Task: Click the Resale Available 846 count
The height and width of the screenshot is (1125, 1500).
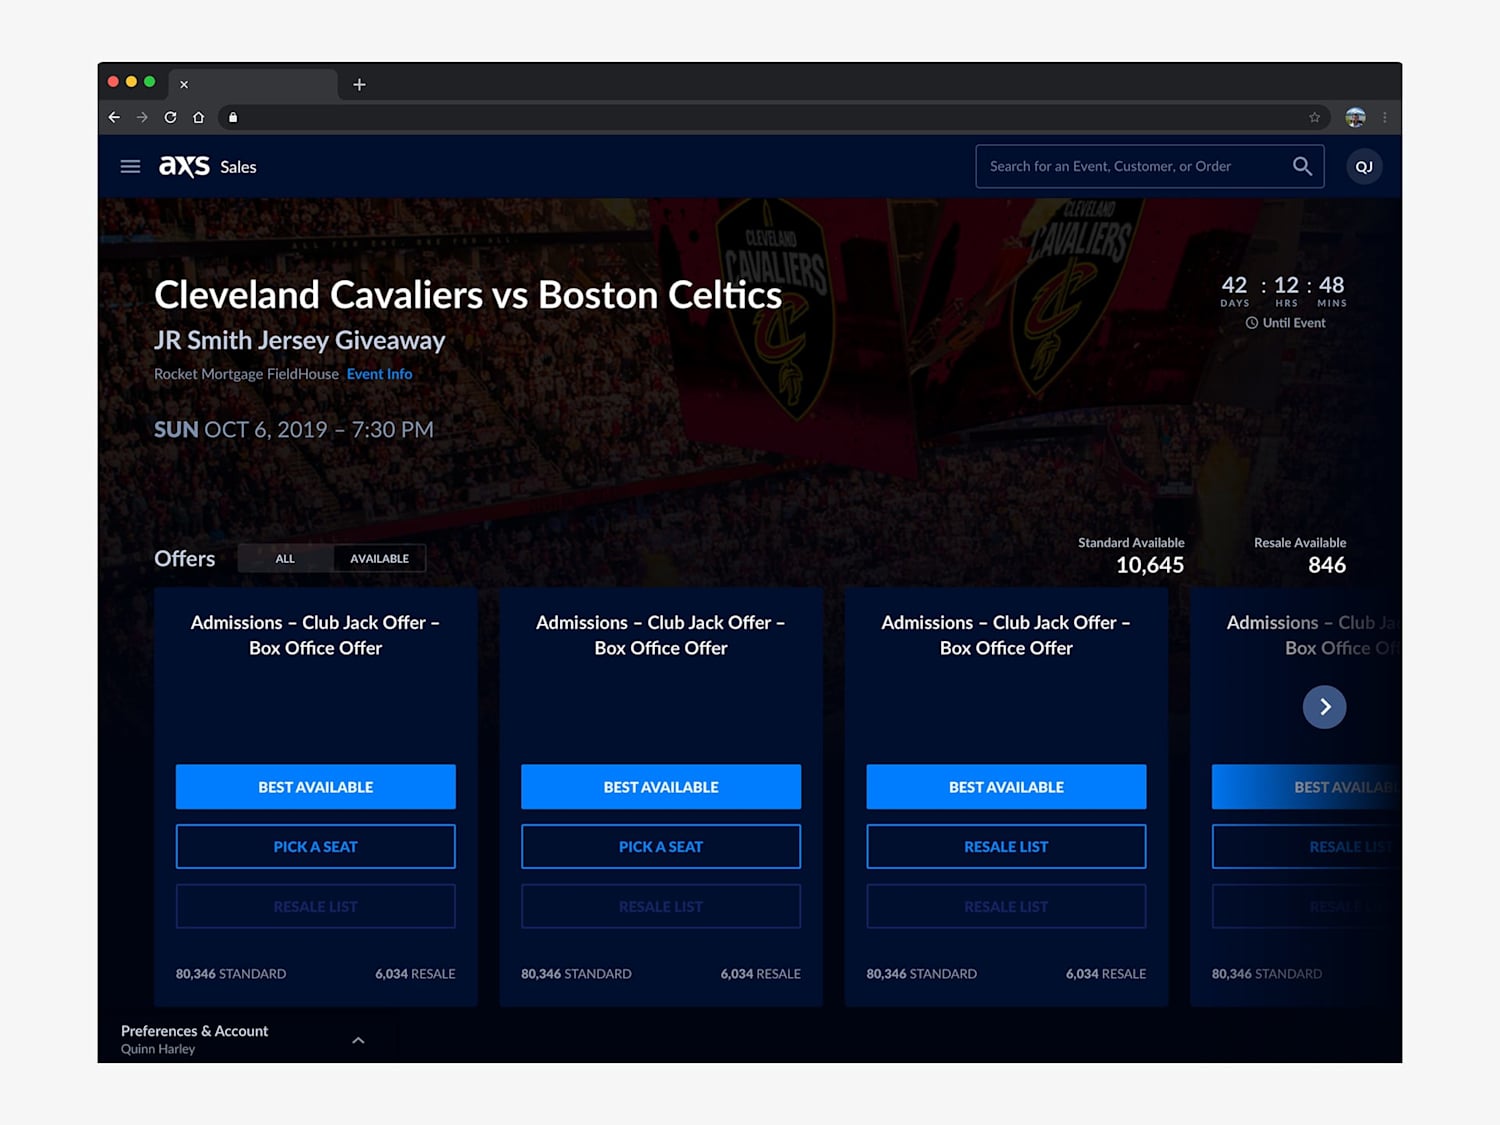Action: tap(1327, 565)
